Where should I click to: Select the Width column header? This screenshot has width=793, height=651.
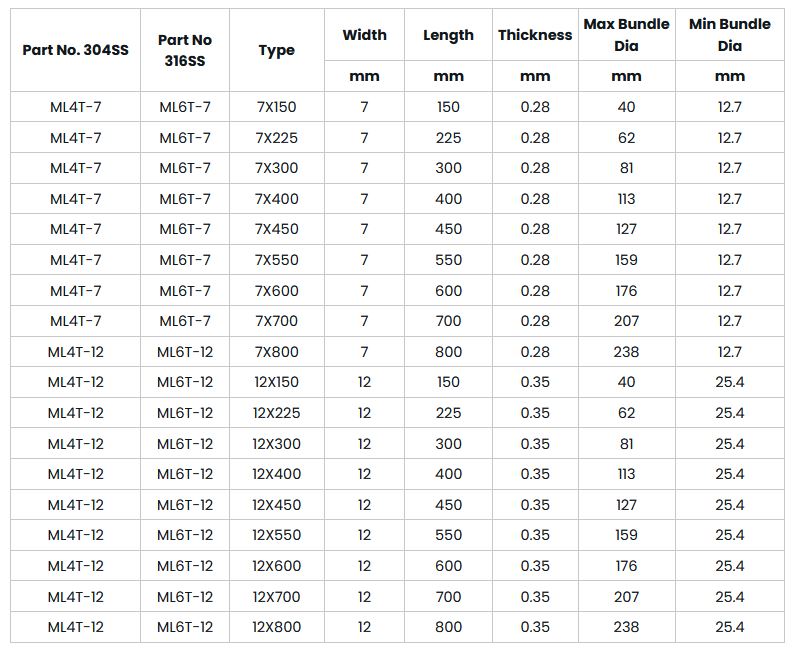click(x=364, y=35)
